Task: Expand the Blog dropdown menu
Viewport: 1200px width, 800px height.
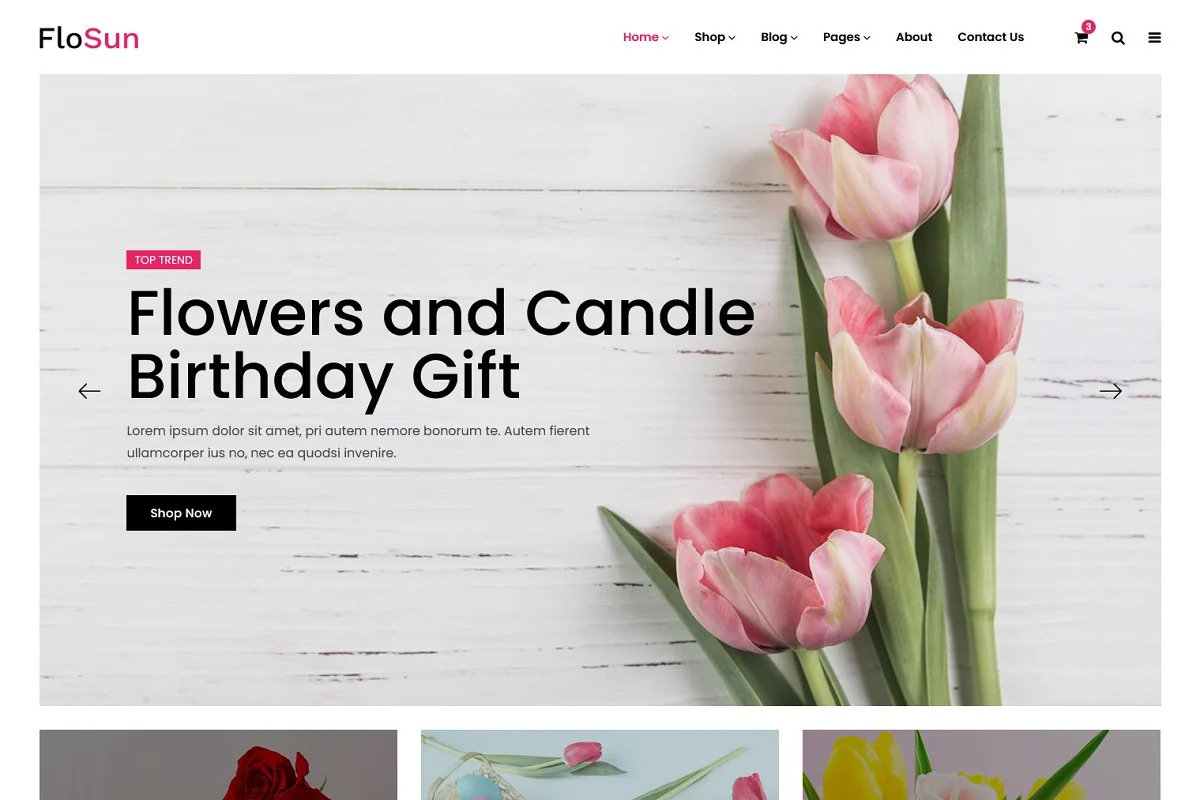Action: point(779,37)
